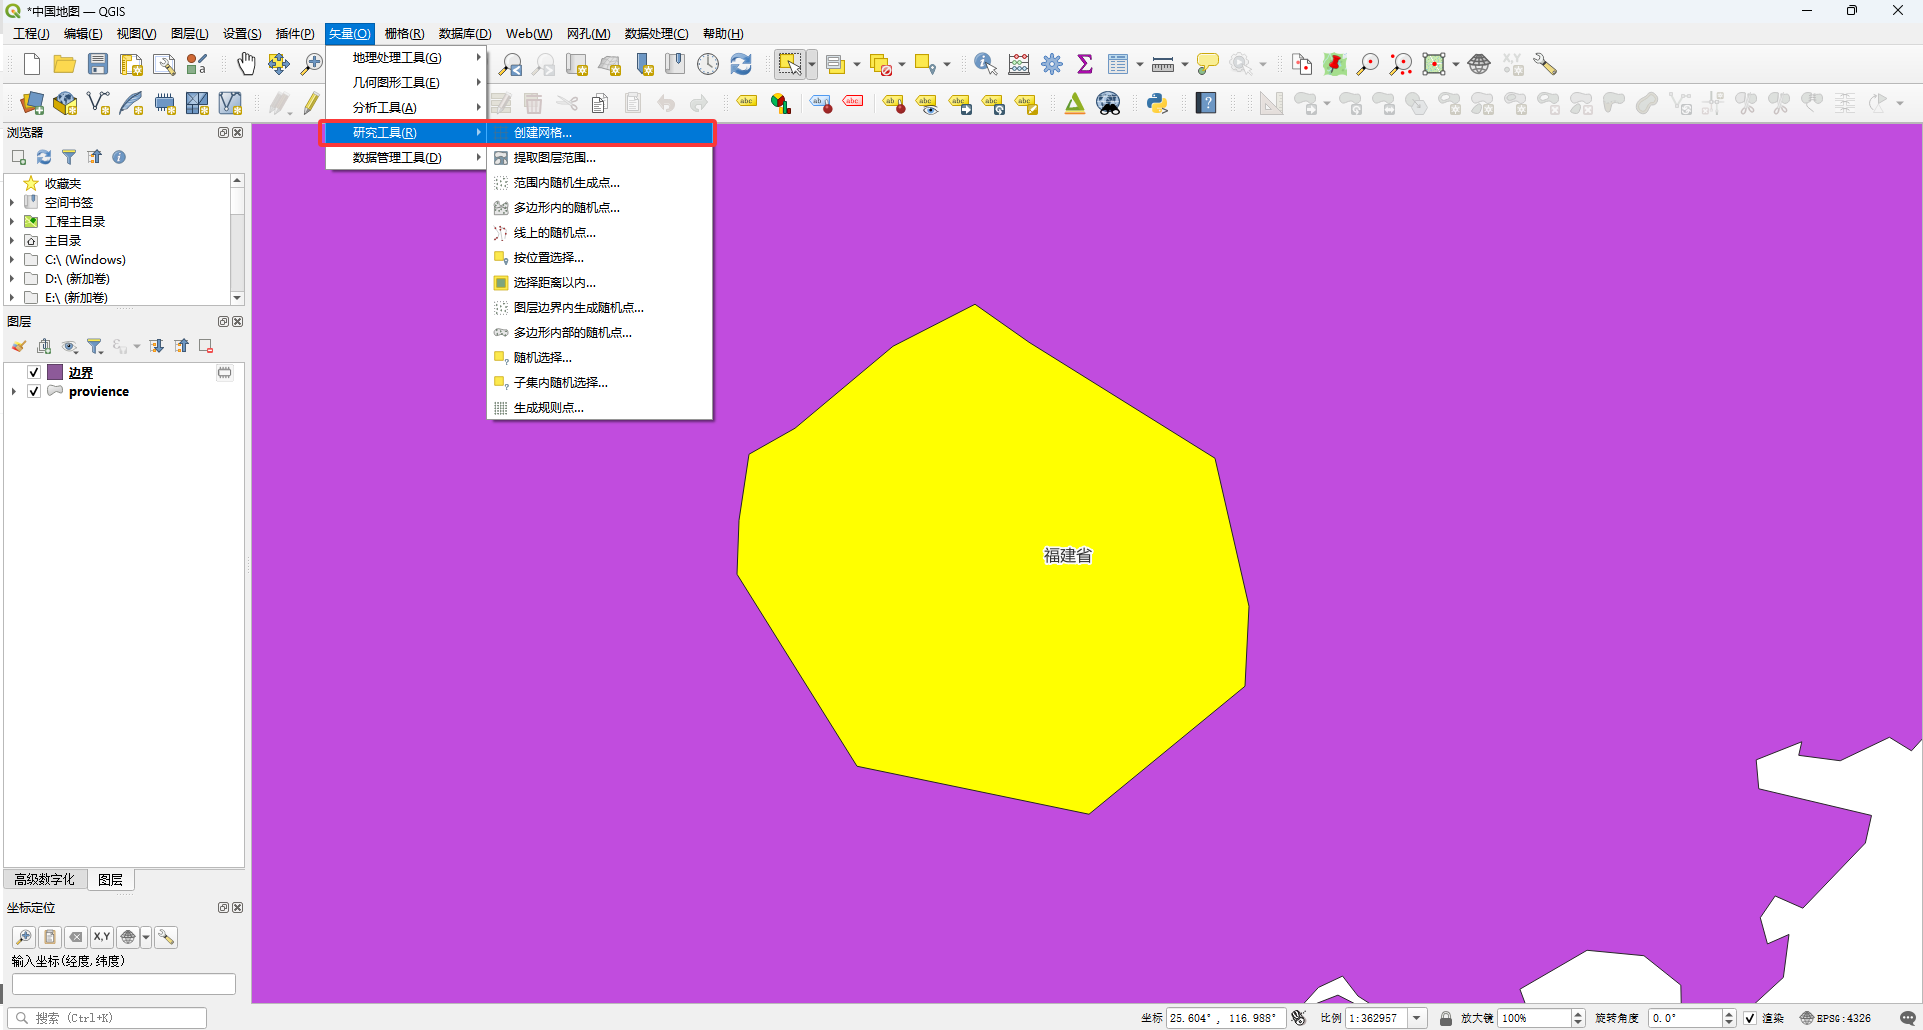This screenshot has height=1030, width=1923.
Task: Open Data Source Manager icon
Action: coord(32,103)
